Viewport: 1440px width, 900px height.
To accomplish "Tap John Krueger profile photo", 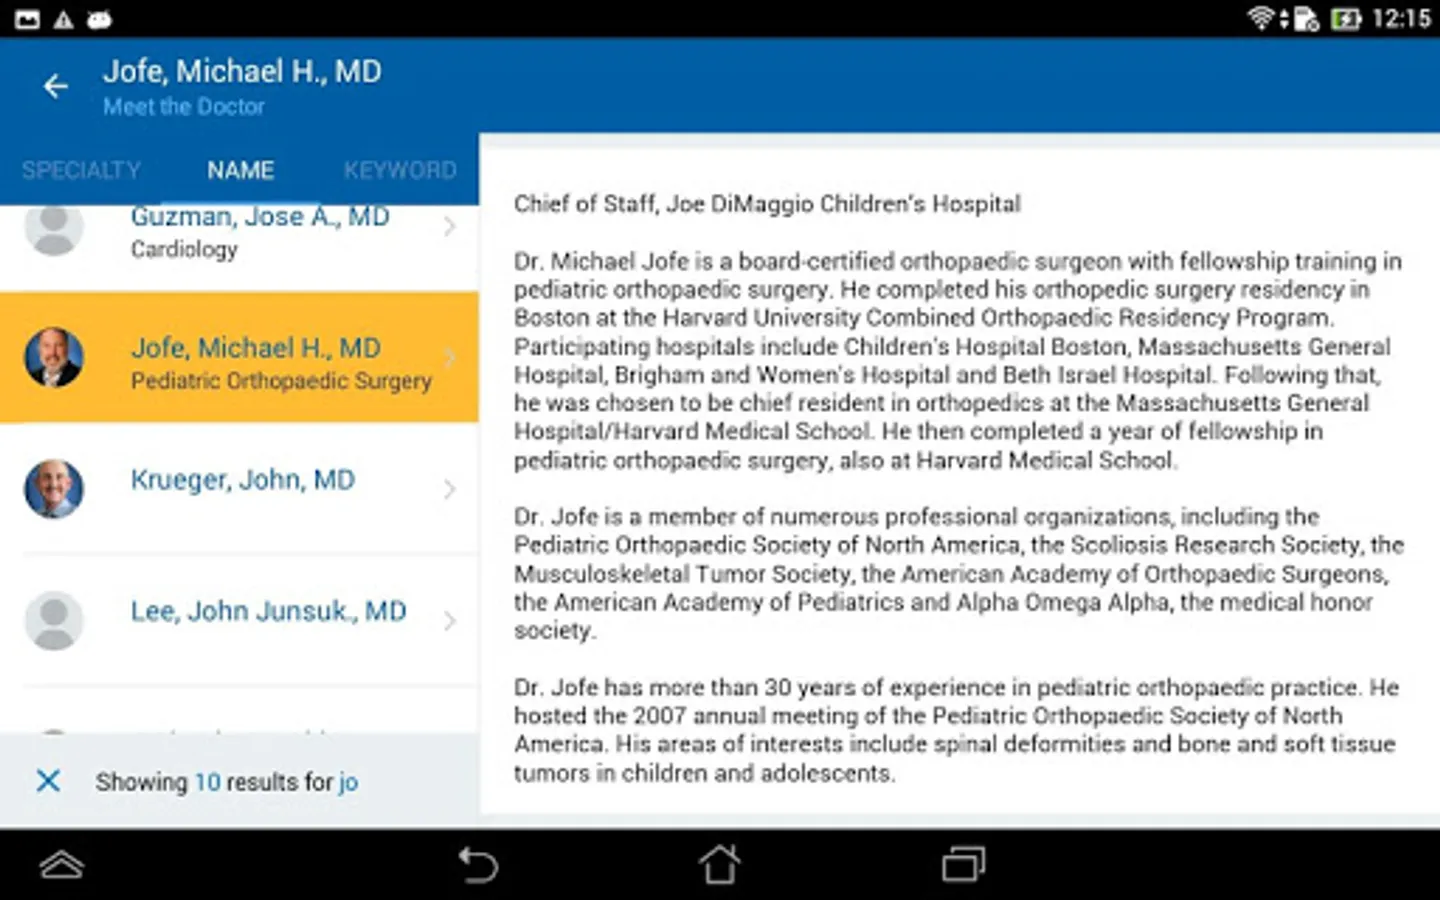I will 53,488.
